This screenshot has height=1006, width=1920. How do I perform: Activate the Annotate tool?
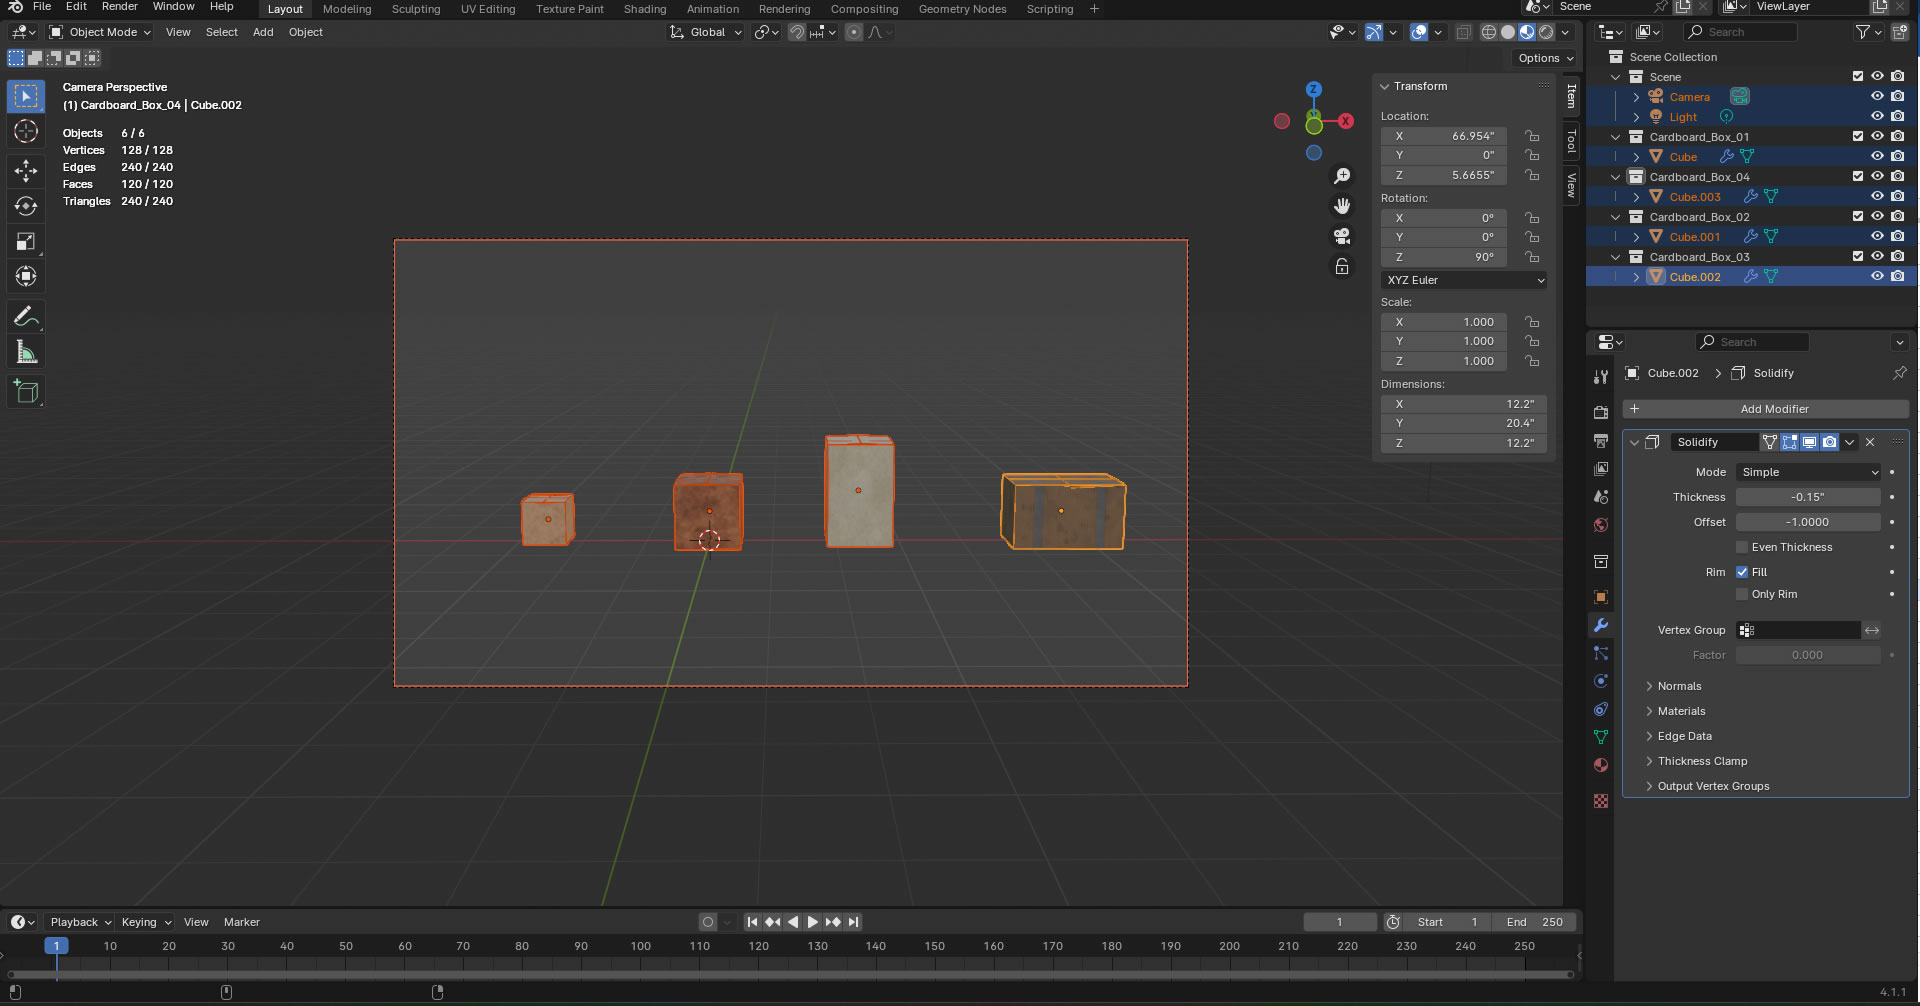tap(26, 317)
